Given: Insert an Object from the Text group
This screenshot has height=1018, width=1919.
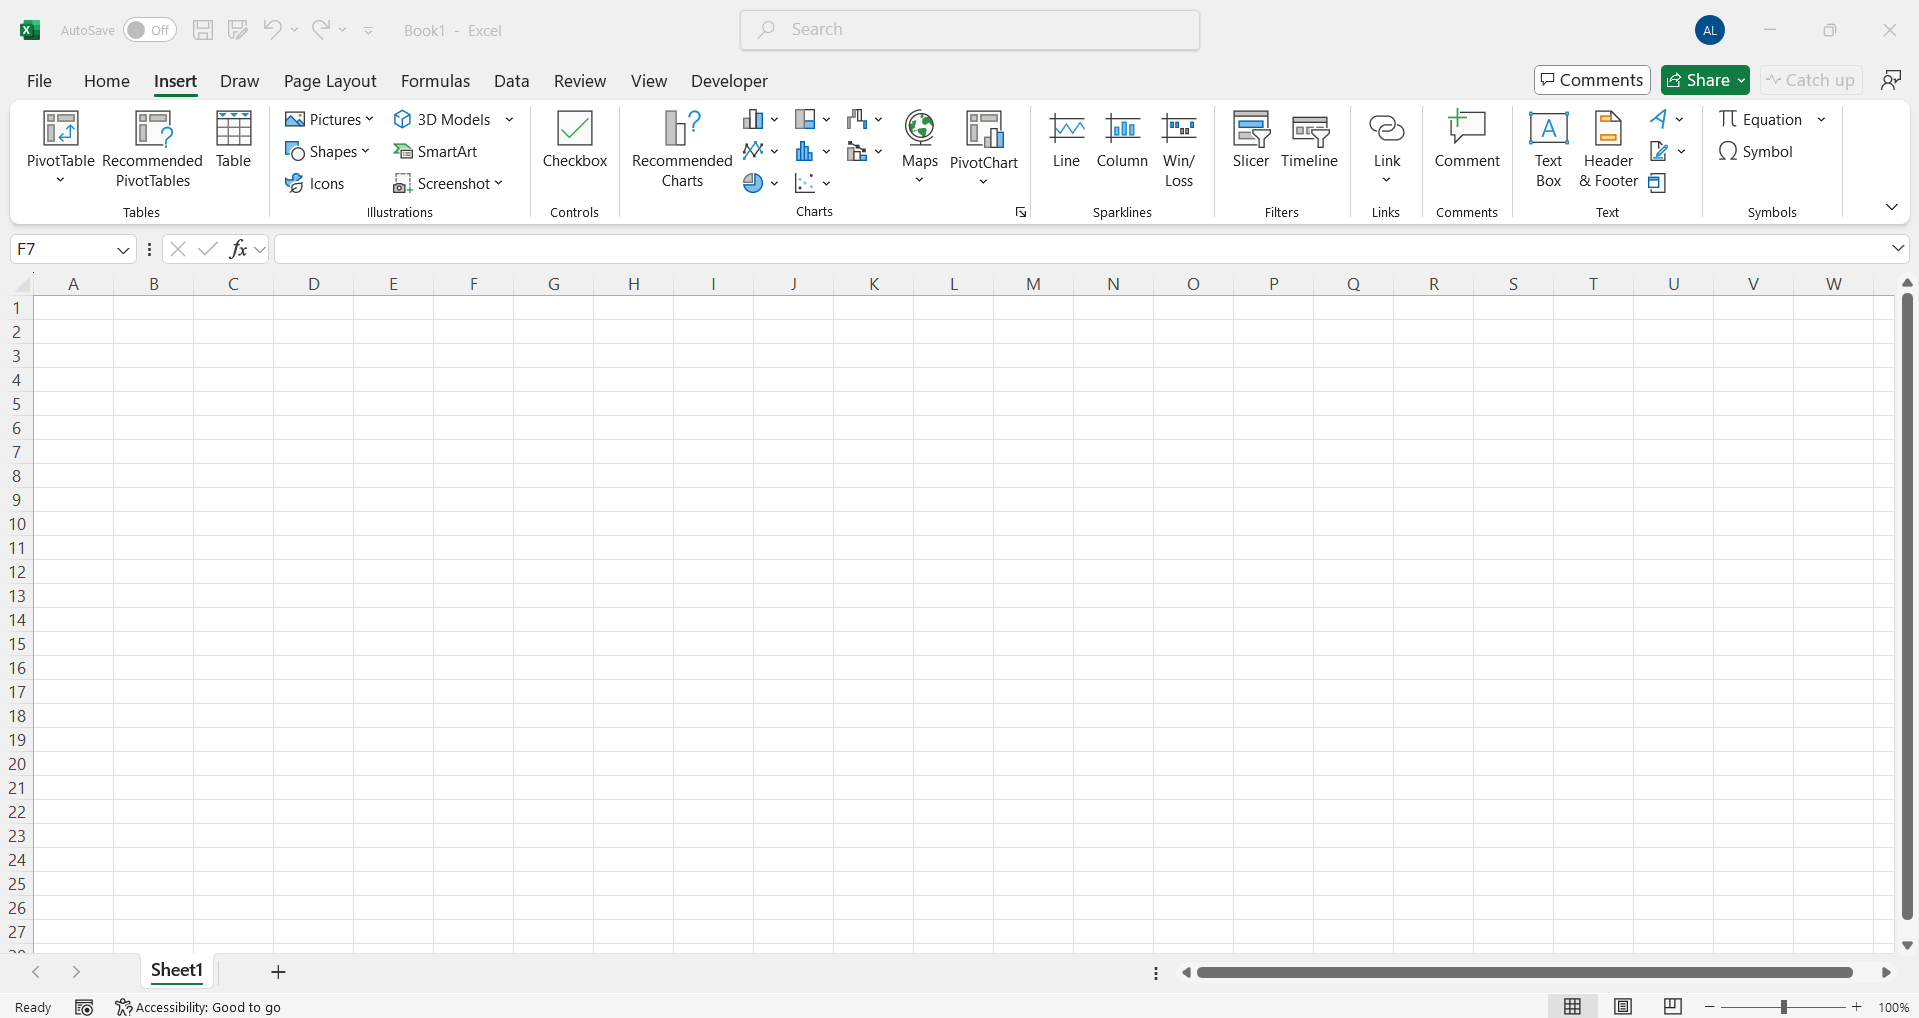Looking at the screenshot, I should tap(1657, 183).
